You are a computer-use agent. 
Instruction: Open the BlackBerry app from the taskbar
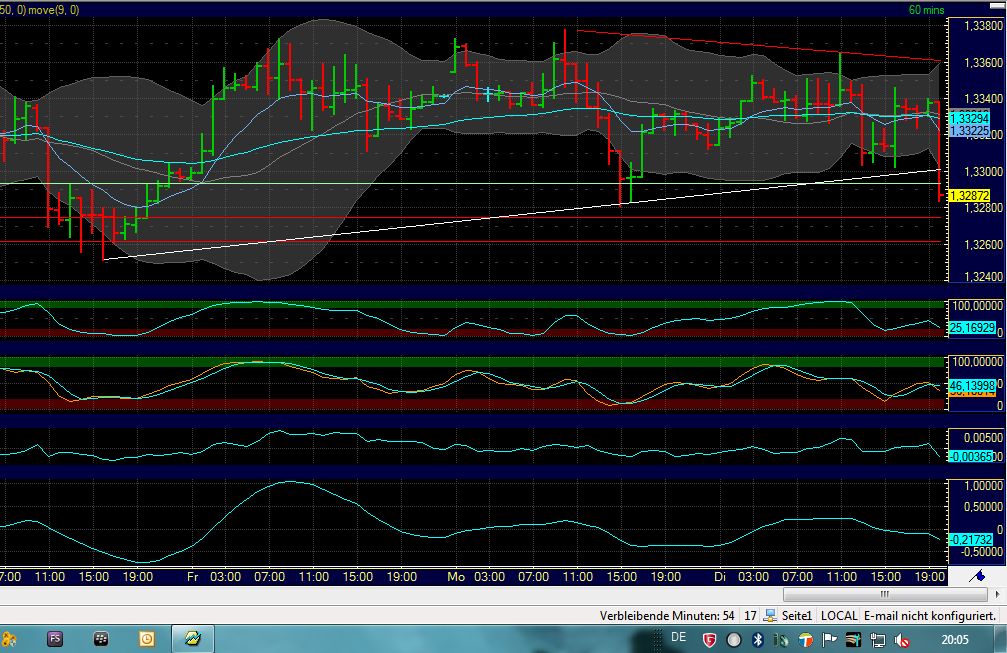[100, 639]
